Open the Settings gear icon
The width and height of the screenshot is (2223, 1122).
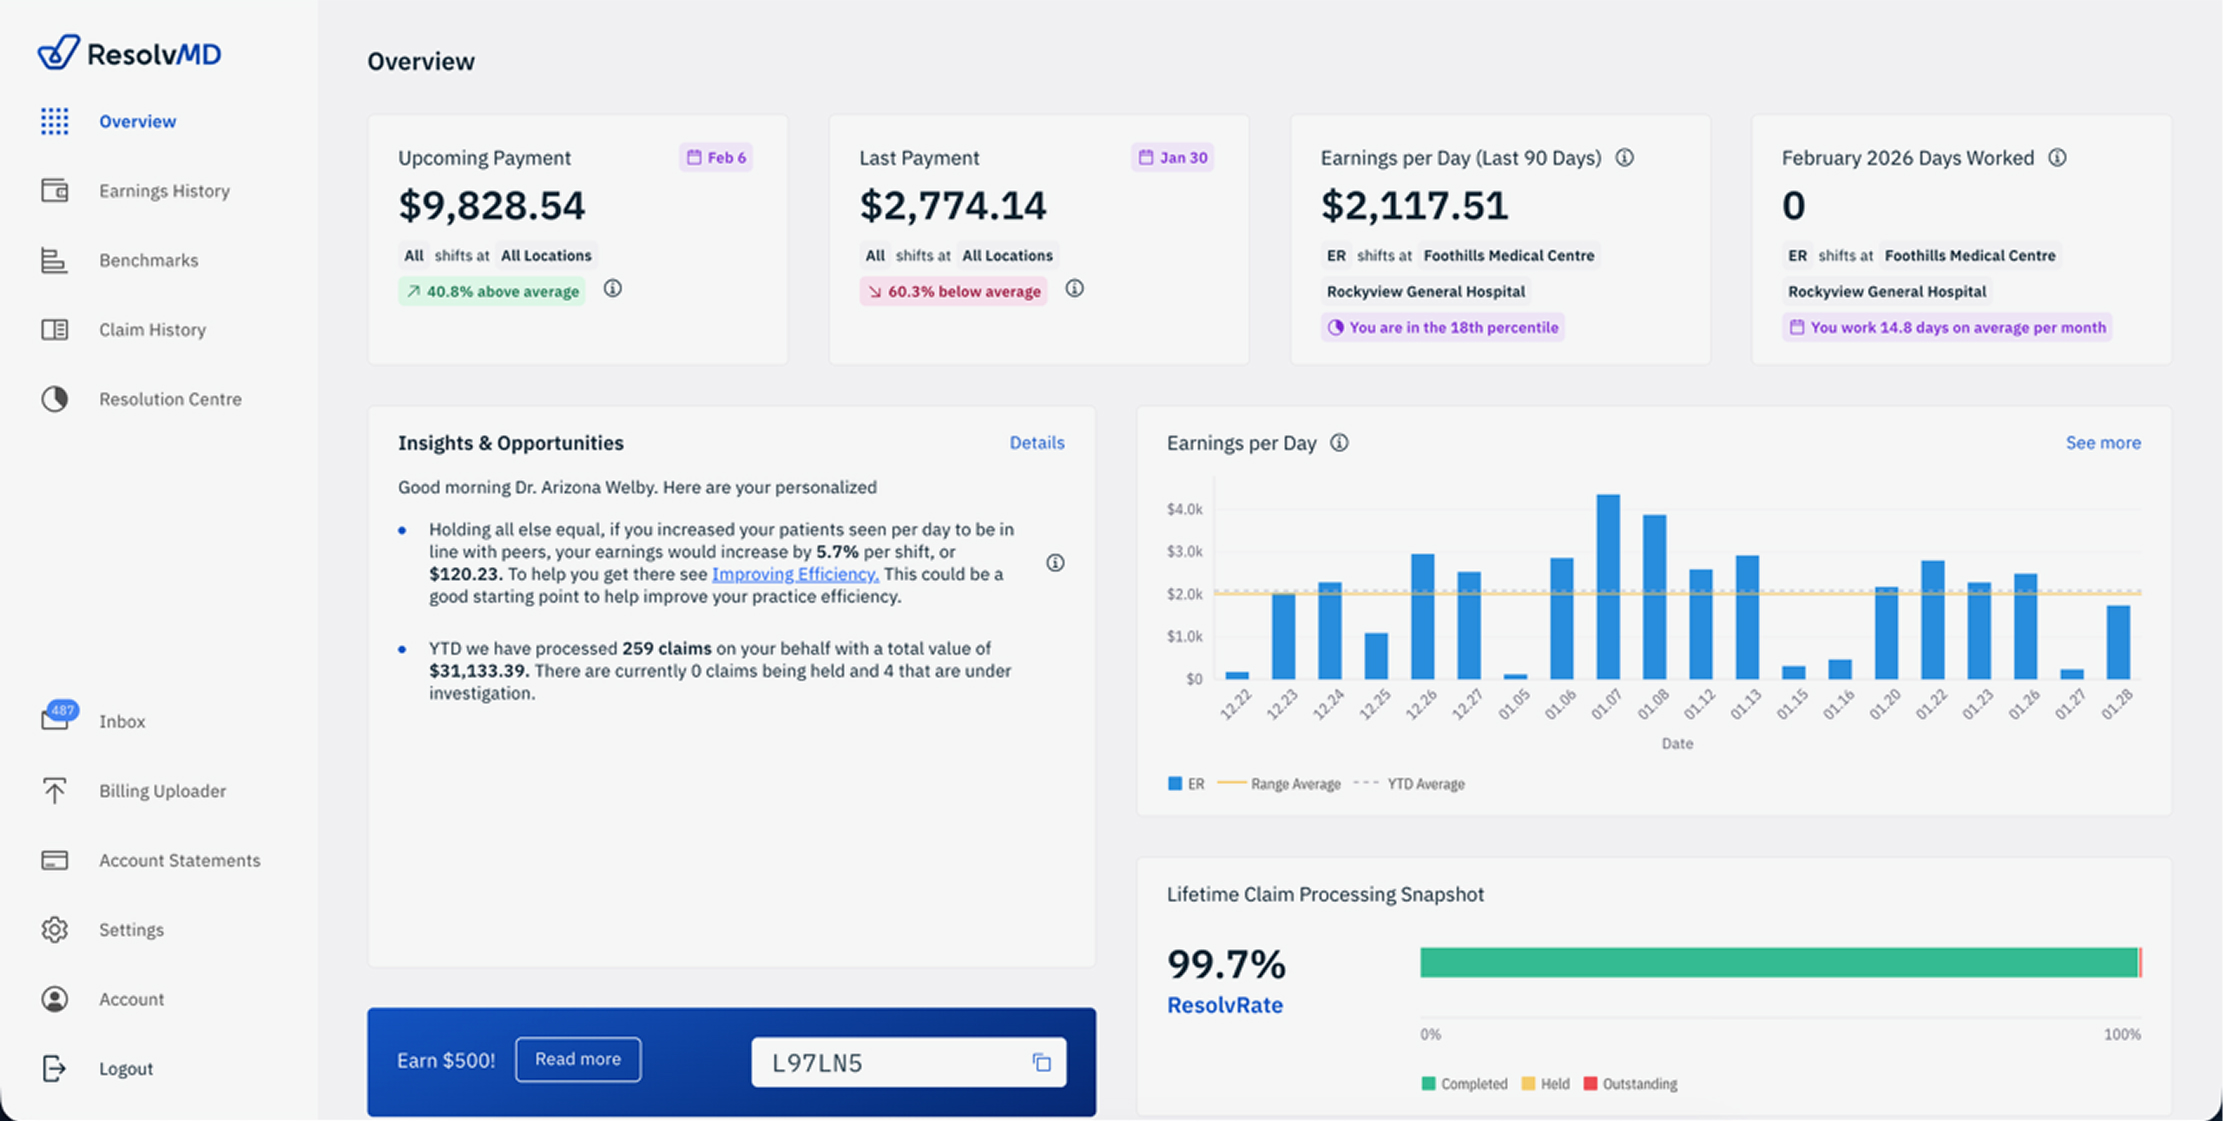pos(54,930)
